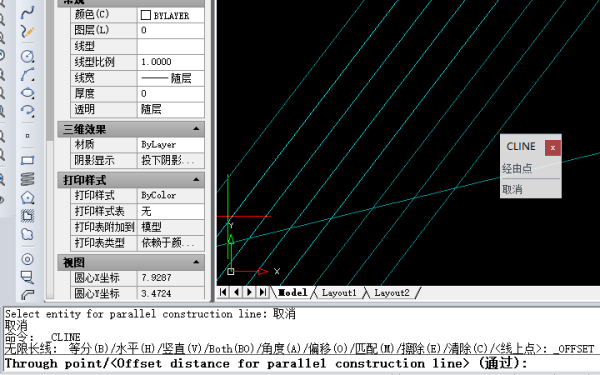Collapse the 打印样式 section

(196, 179)
